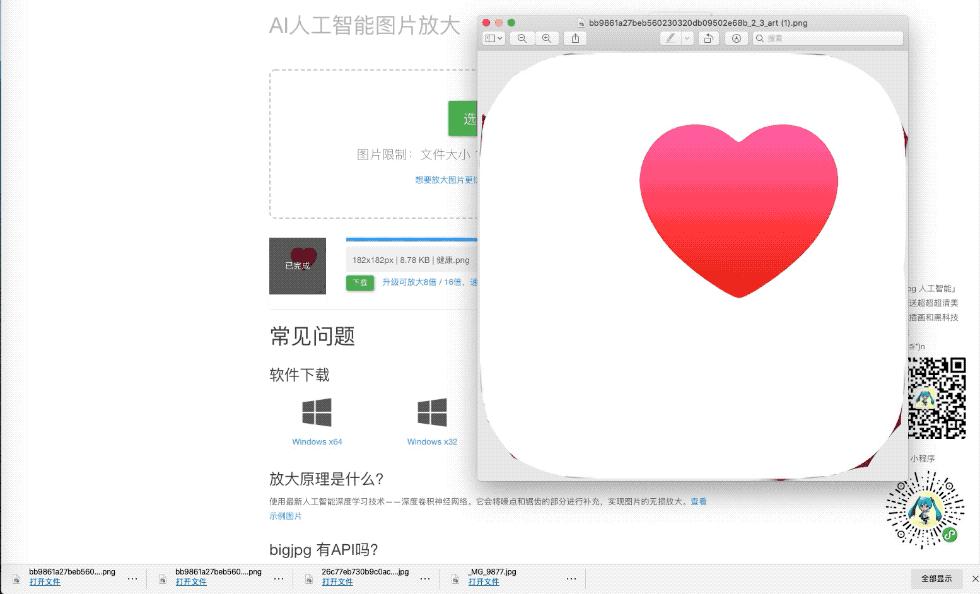980x594 pixels.
Task: Click the 已完成 heart image thumbnail
Action: click(297, 265)
